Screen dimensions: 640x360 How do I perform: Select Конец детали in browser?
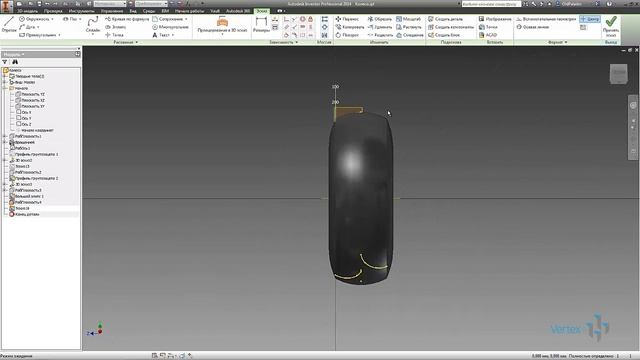click(x=24, y=214)
